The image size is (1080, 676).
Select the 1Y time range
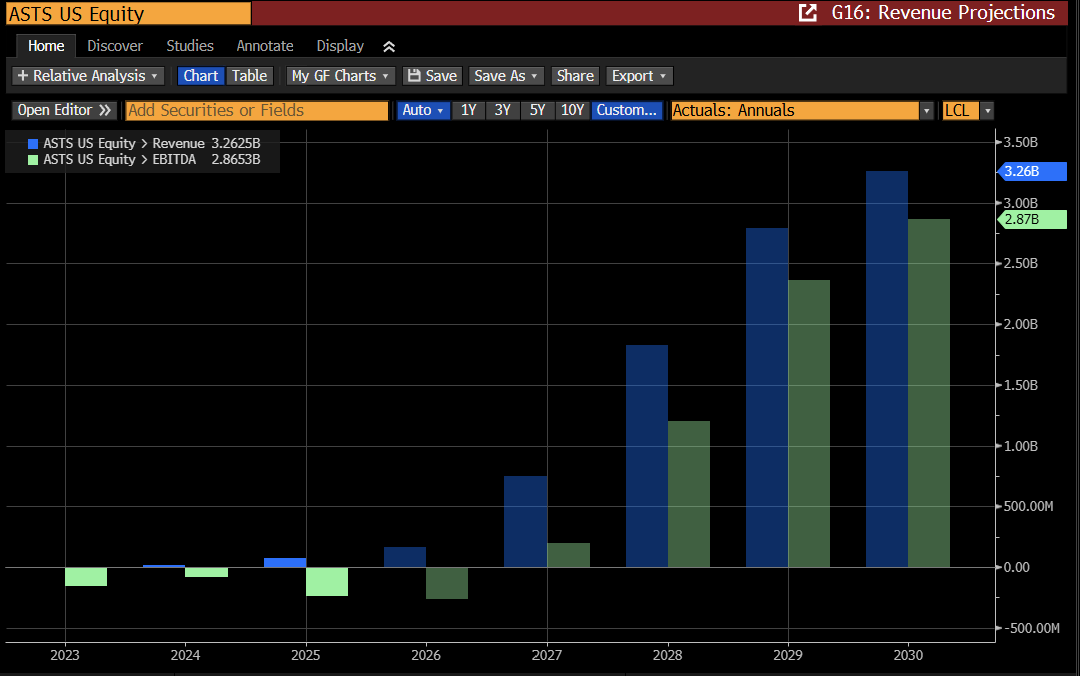(468, 110)
